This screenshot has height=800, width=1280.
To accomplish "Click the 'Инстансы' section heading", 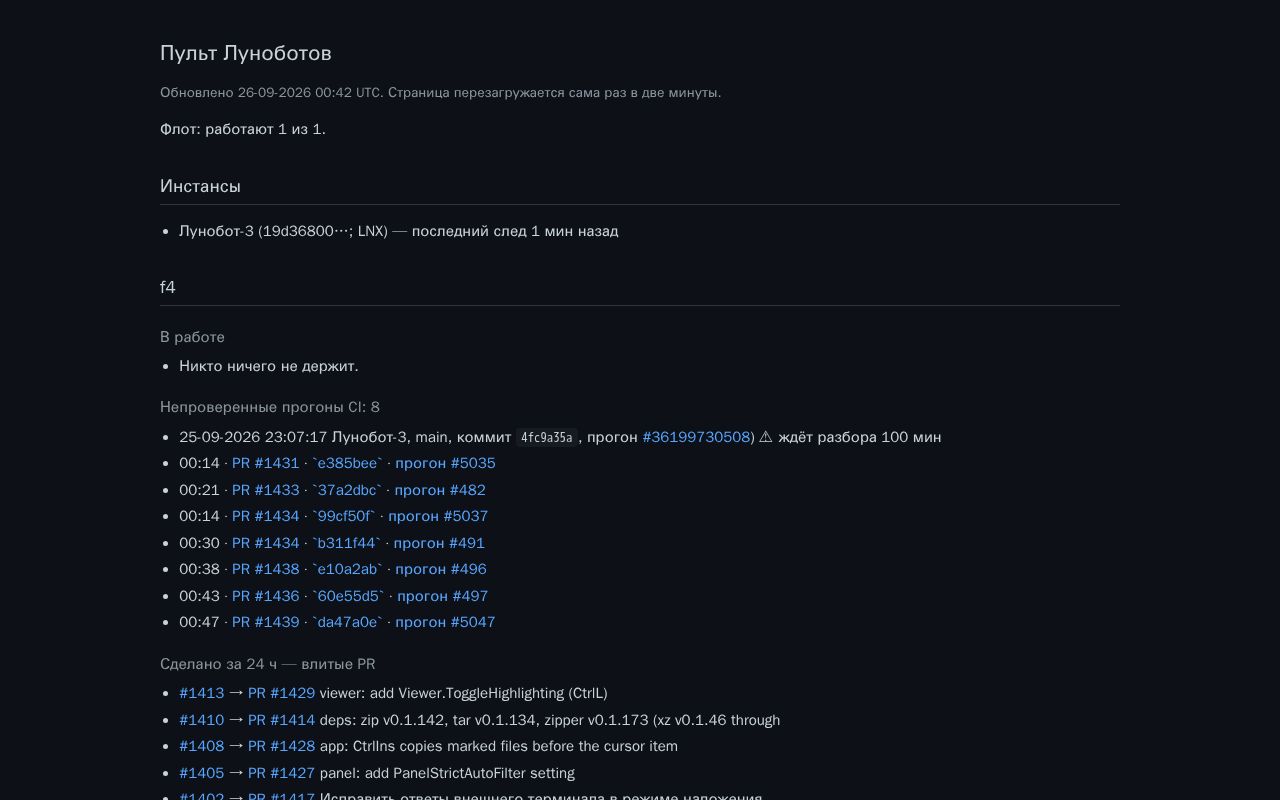I will pos(200,186).
